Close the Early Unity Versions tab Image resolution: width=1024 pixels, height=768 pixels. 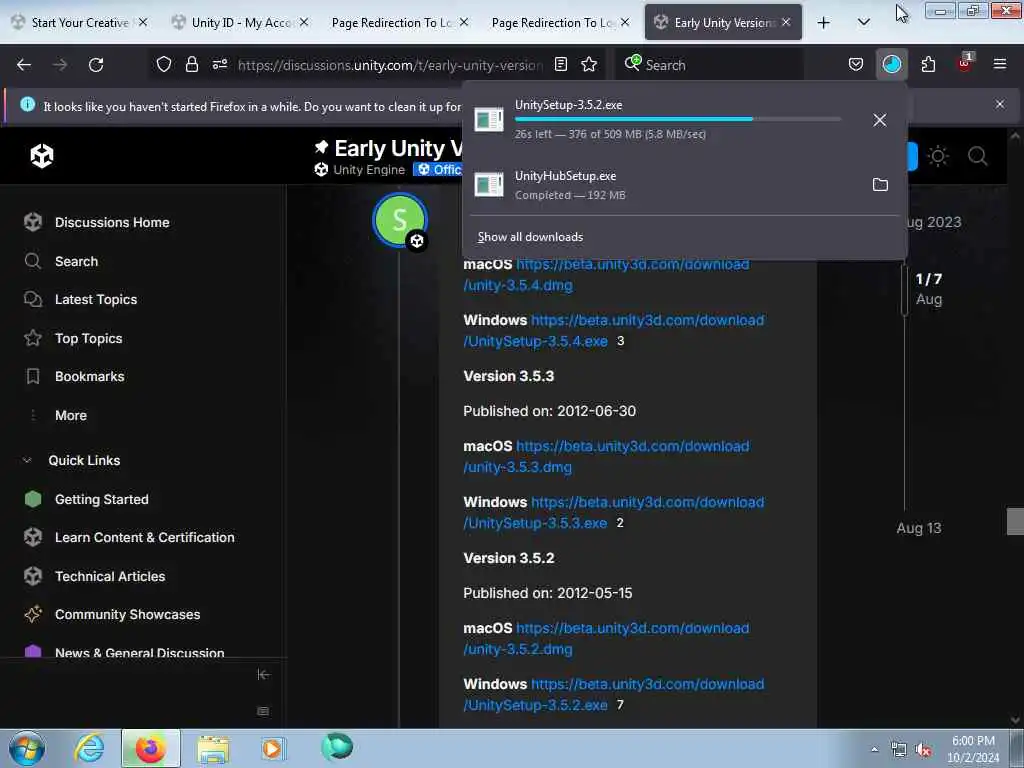tap(786, 22)
